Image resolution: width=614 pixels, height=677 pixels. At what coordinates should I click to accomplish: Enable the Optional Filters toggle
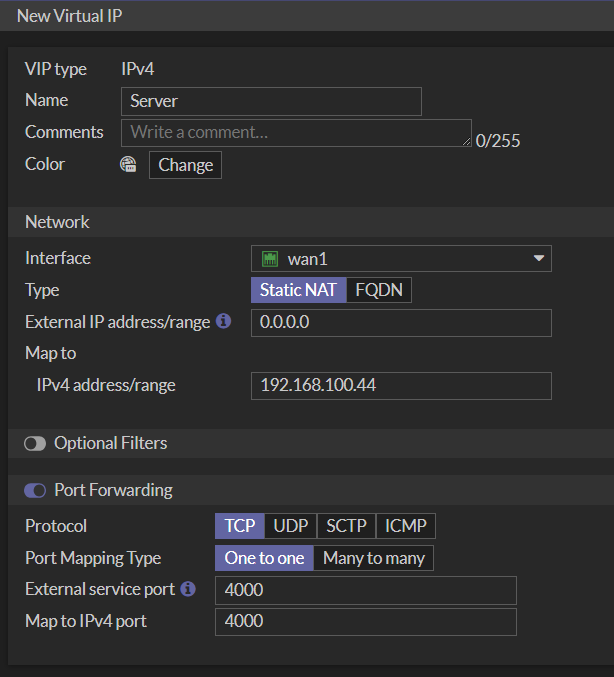pyautogui.click(x=35, y=443)
